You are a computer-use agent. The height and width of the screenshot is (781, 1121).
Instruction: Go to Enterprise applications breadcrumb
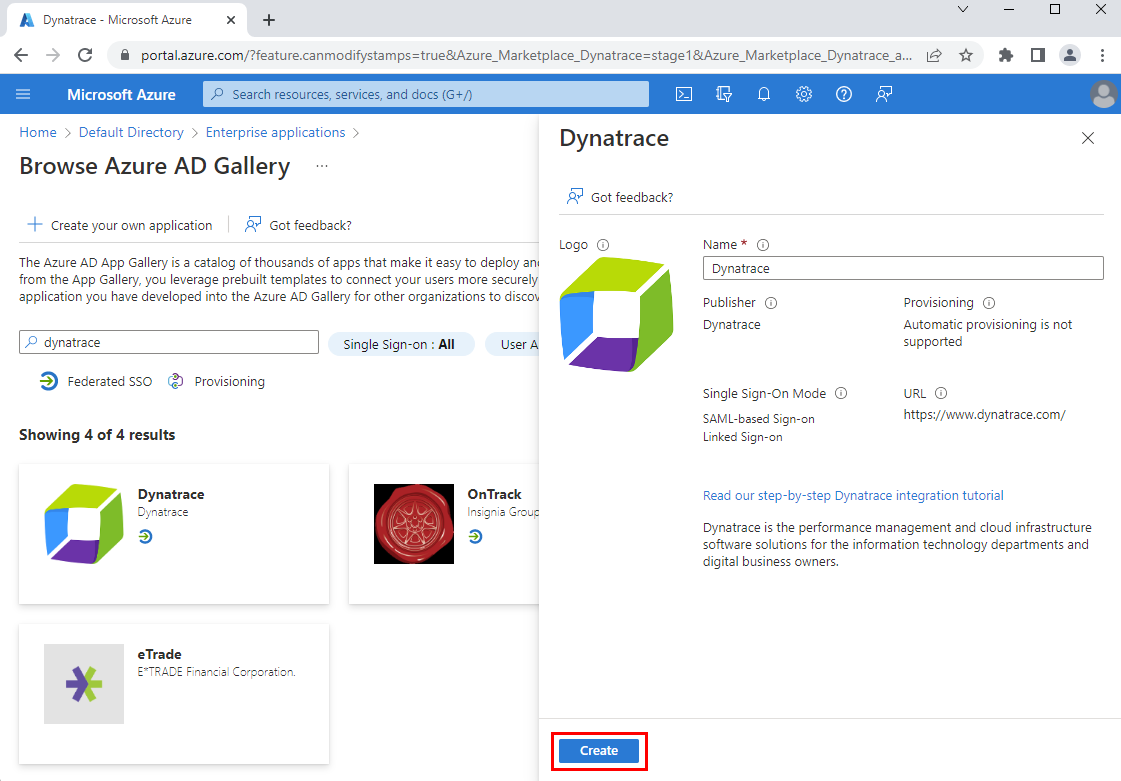tap(275, 132)
